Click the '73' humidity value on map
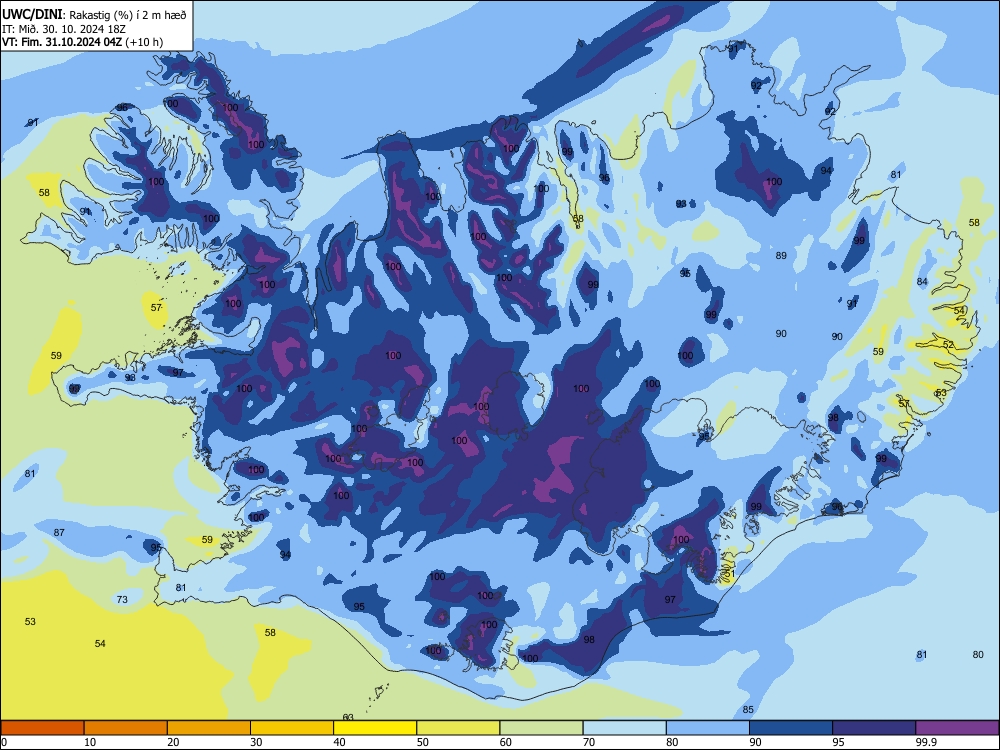This screenshot has height=750, width=1000. (x=122, y=599)
